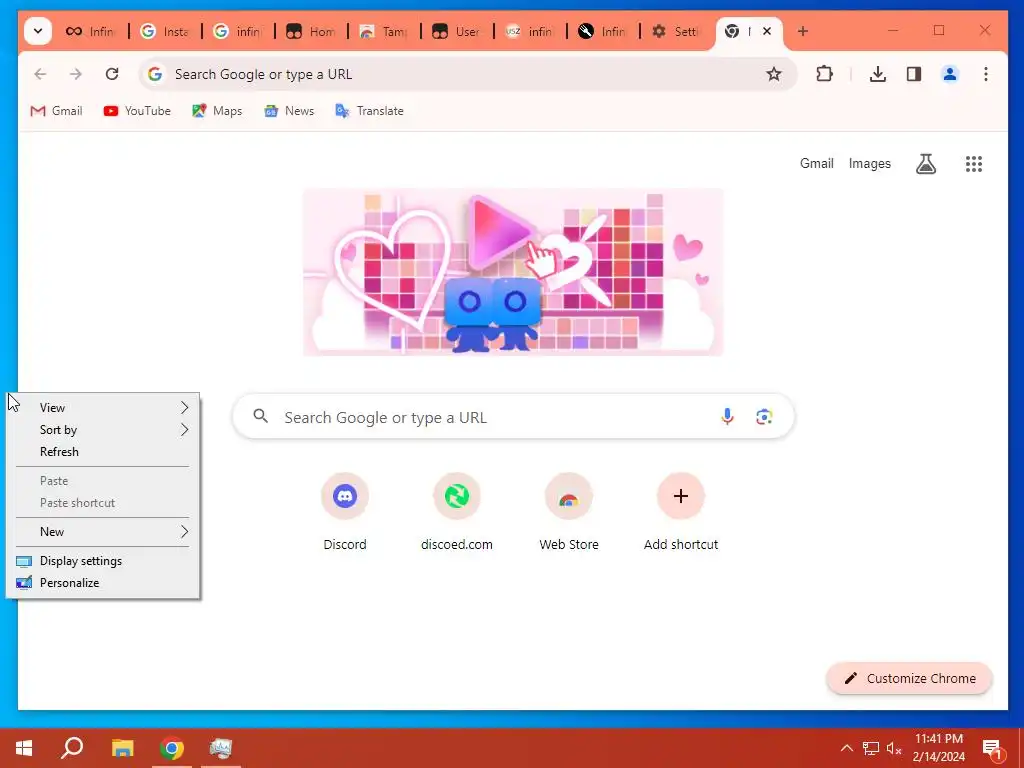Click Images link on new tab page

click(x=869, y=163)
